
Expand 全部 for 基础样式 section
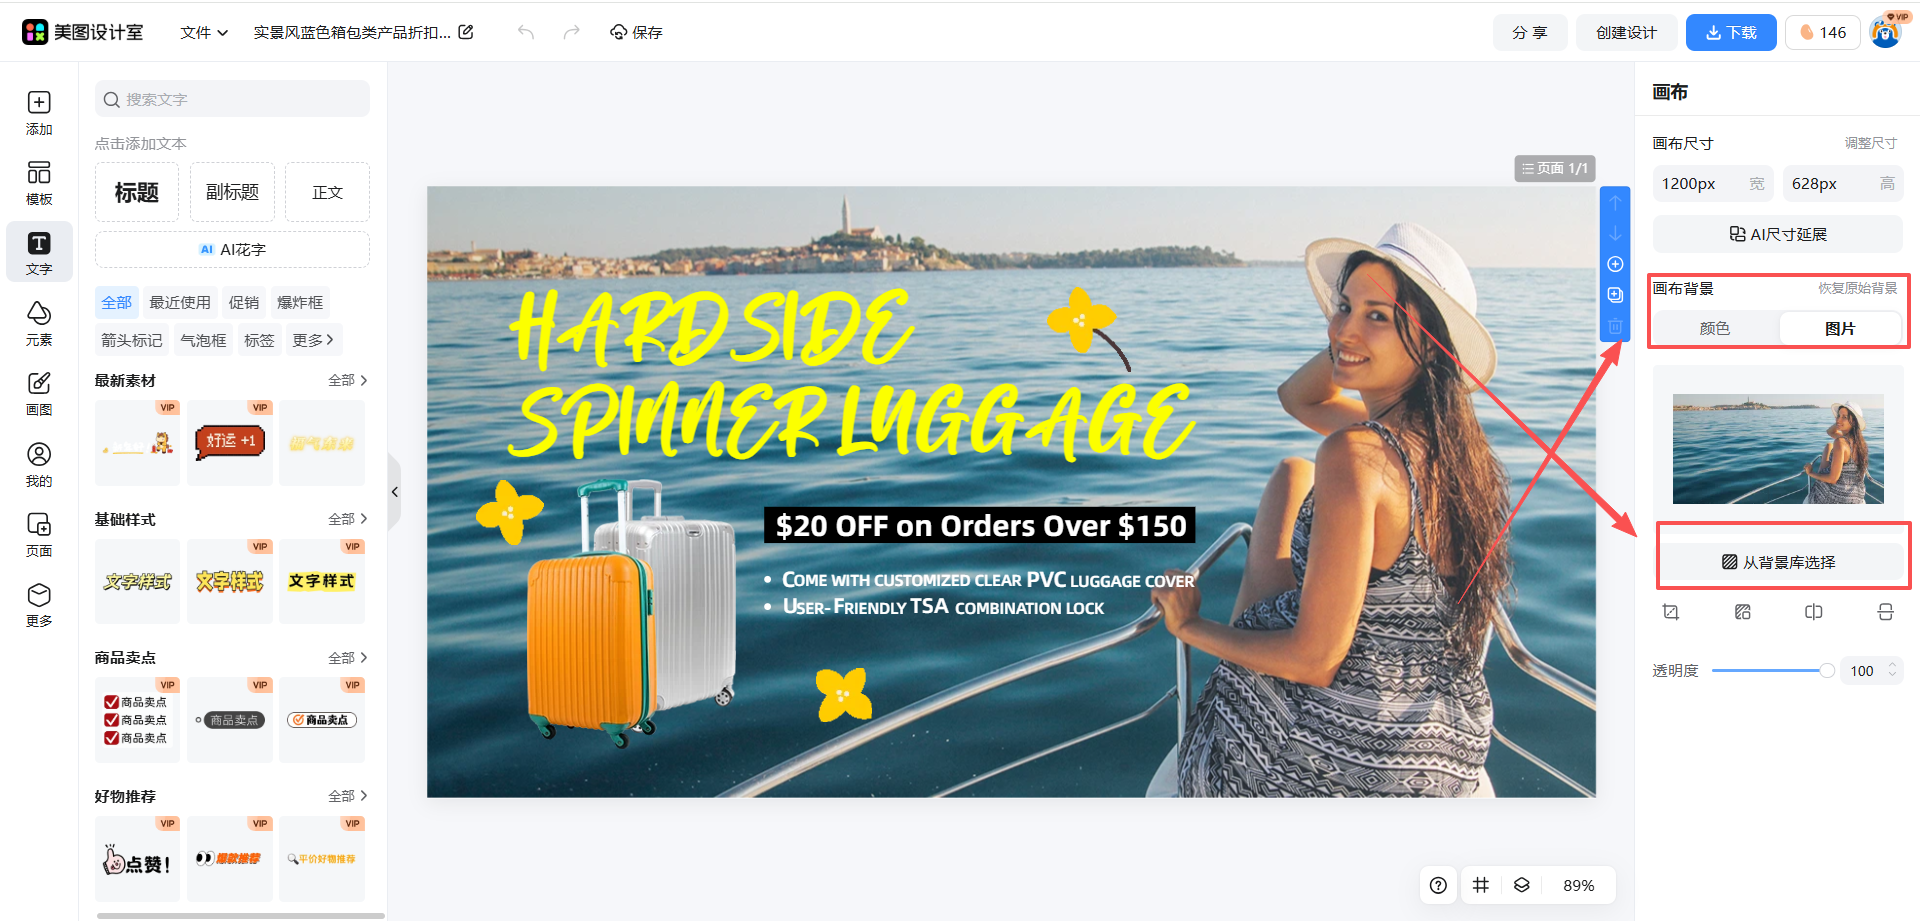(x=348, y=519)
